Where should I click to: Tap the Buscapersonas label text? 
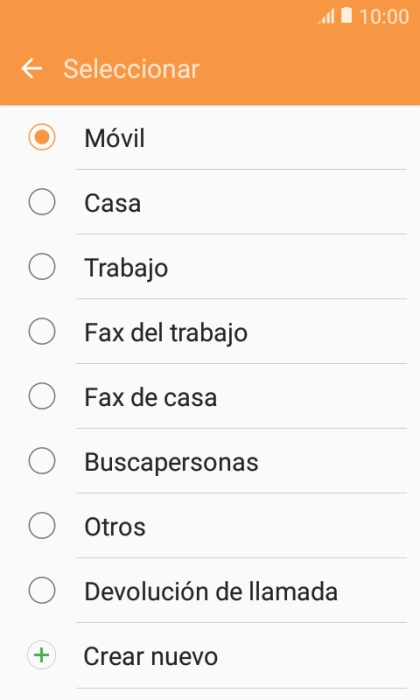[171, 462]
